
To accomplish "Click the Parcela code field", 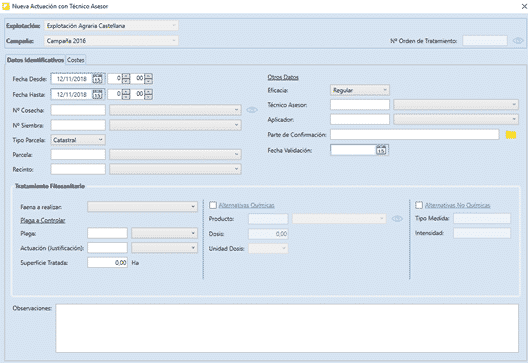I will coord(78,155).
